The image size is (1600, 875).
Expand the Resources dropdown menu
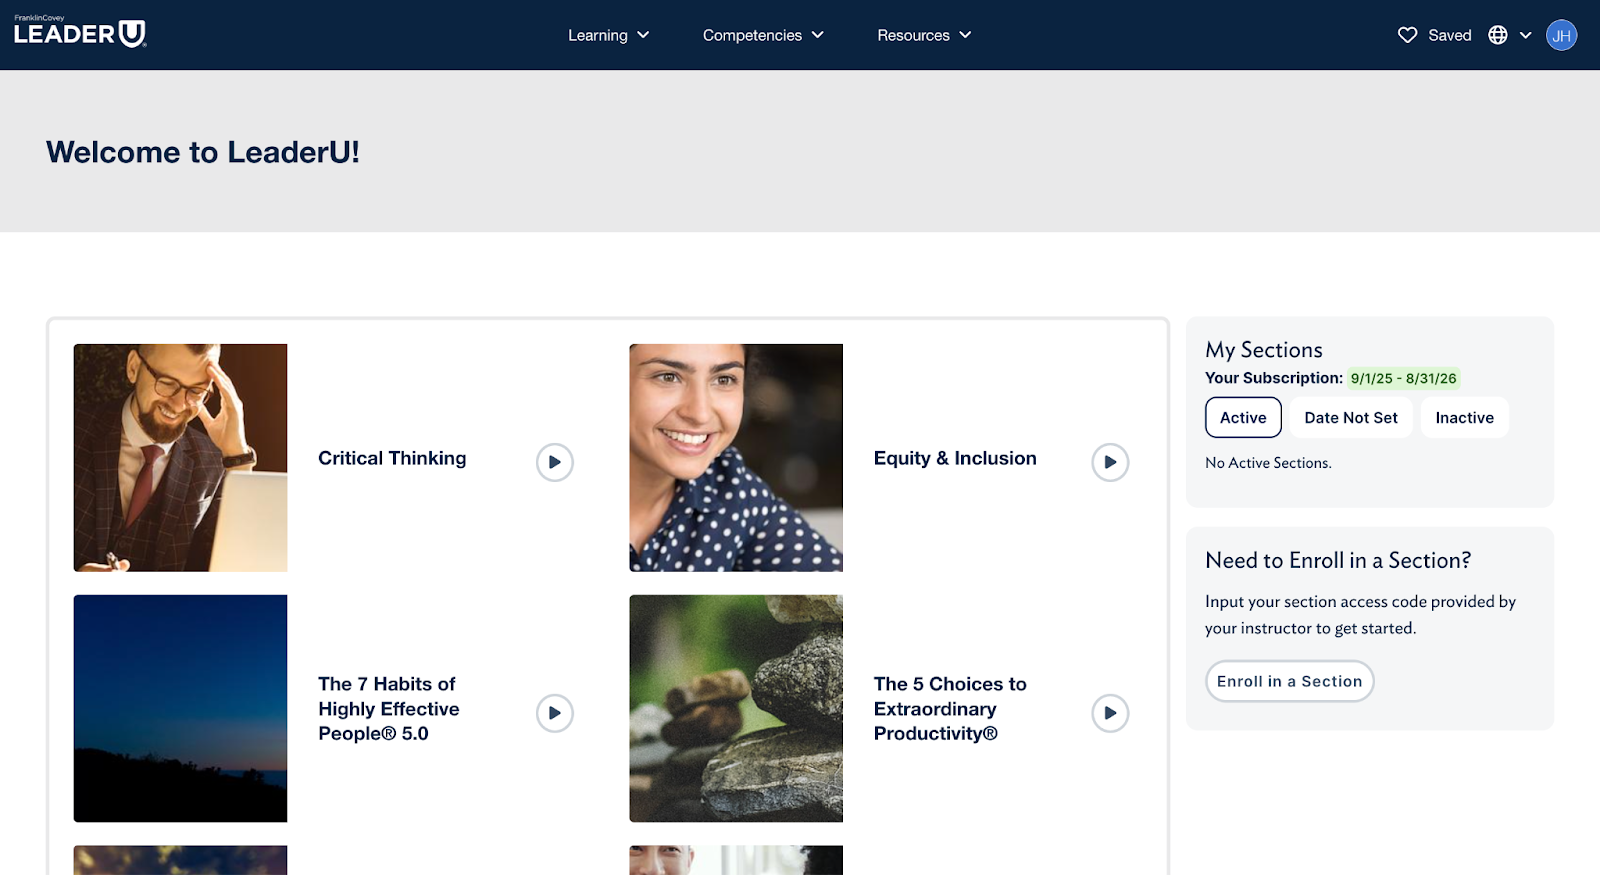click(924, 35)
